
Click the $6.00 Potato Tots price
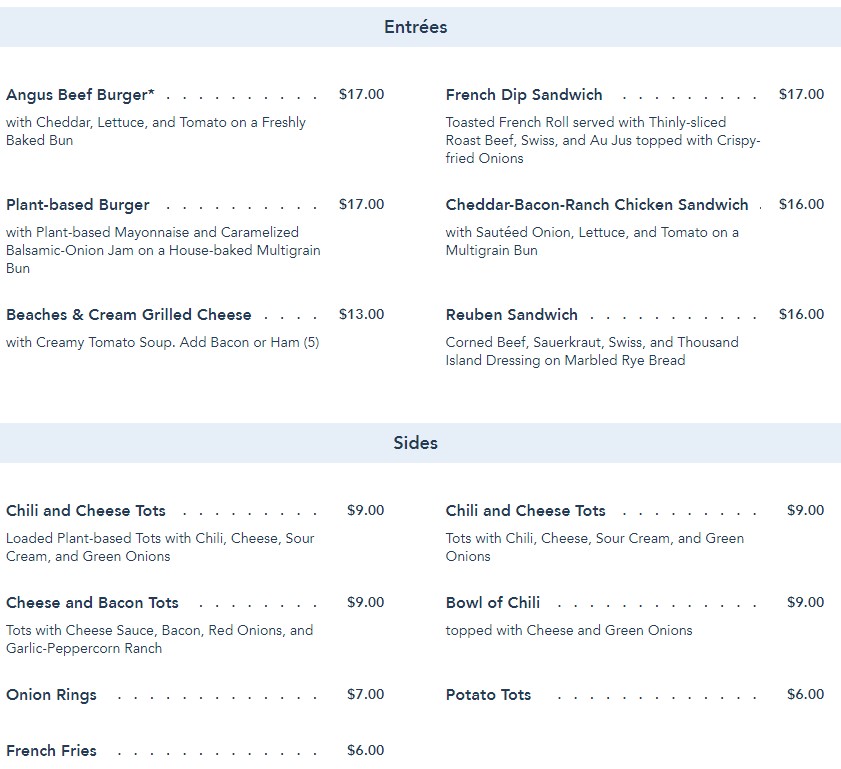tap(805, 694)
